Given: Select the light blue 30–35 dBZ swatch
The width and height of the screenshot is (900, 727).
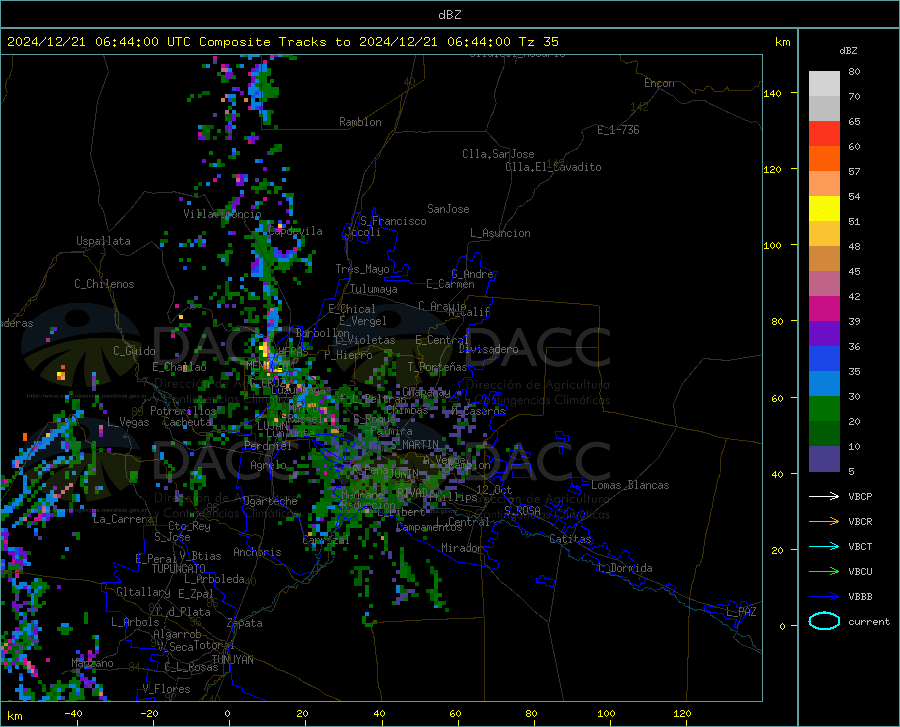Looking at the screenshot, I should (x=824, y=384).
